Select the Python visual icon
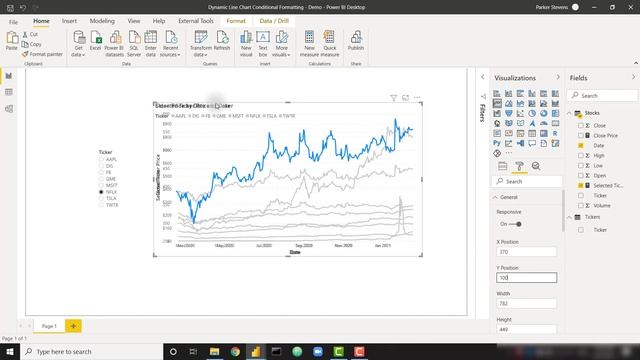 tap(497, 143)
